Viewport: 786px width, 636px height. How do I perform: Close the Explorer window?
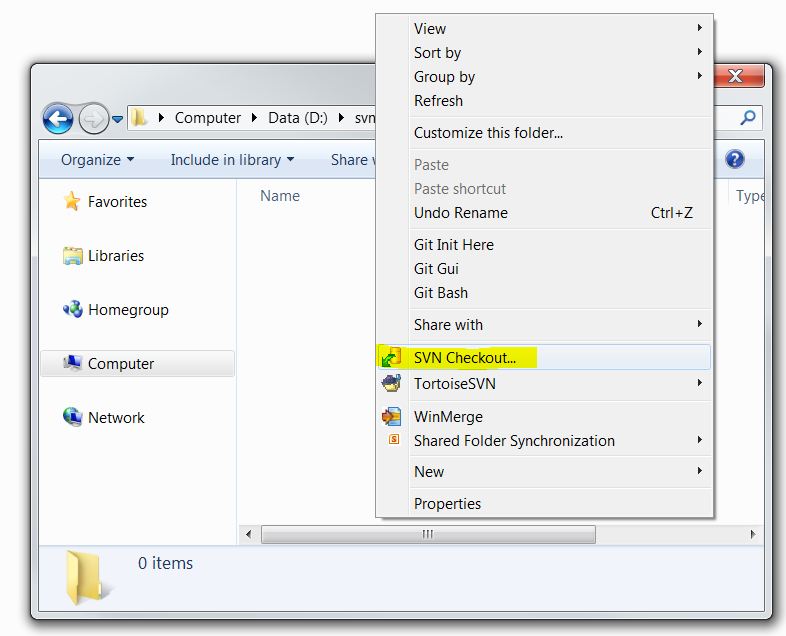(x=738, y=76)
